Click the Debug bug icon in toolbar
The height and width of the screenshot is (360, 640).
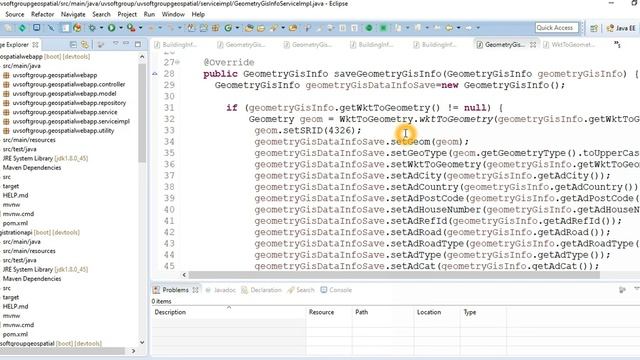click(x=92, y=28)
